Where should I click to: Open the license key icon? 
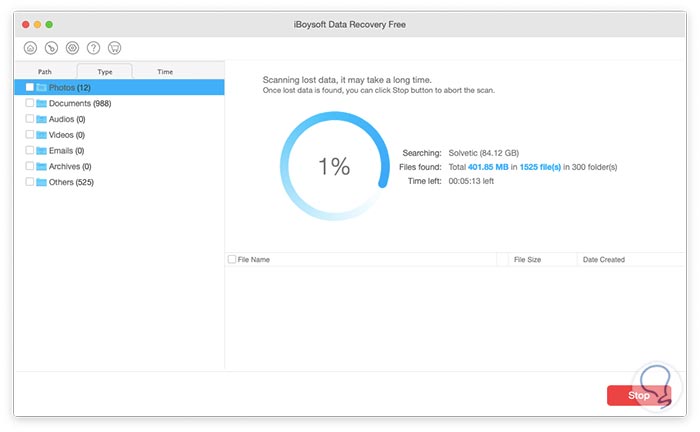tap(51, 47)
